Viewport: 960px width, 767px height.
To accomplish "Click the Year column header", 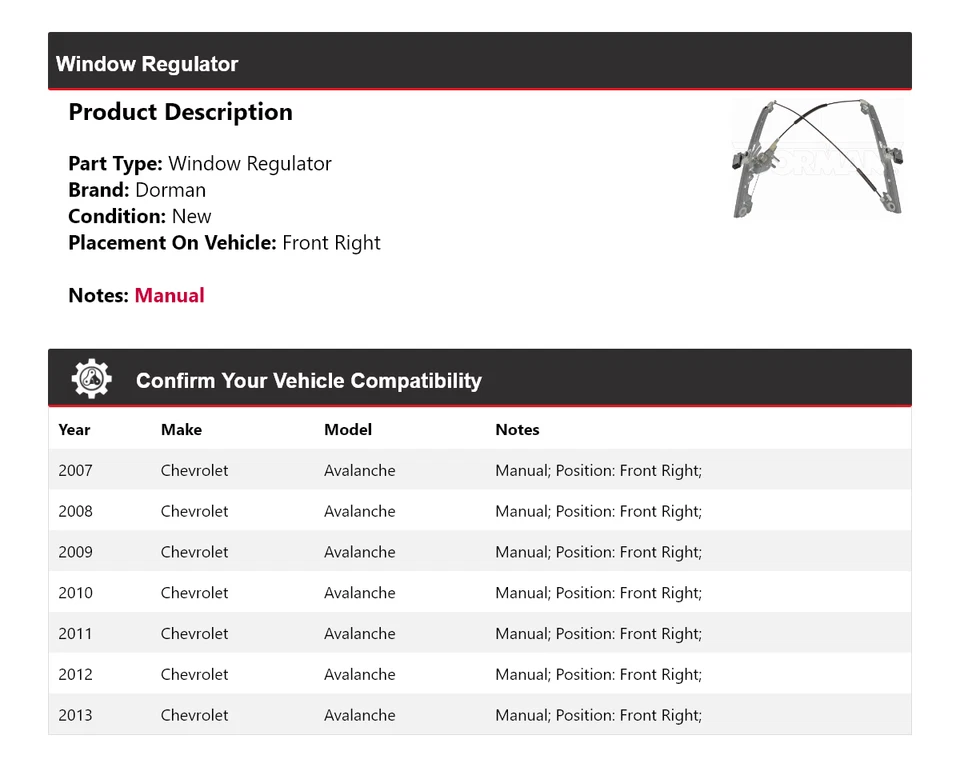I will 74,430.
